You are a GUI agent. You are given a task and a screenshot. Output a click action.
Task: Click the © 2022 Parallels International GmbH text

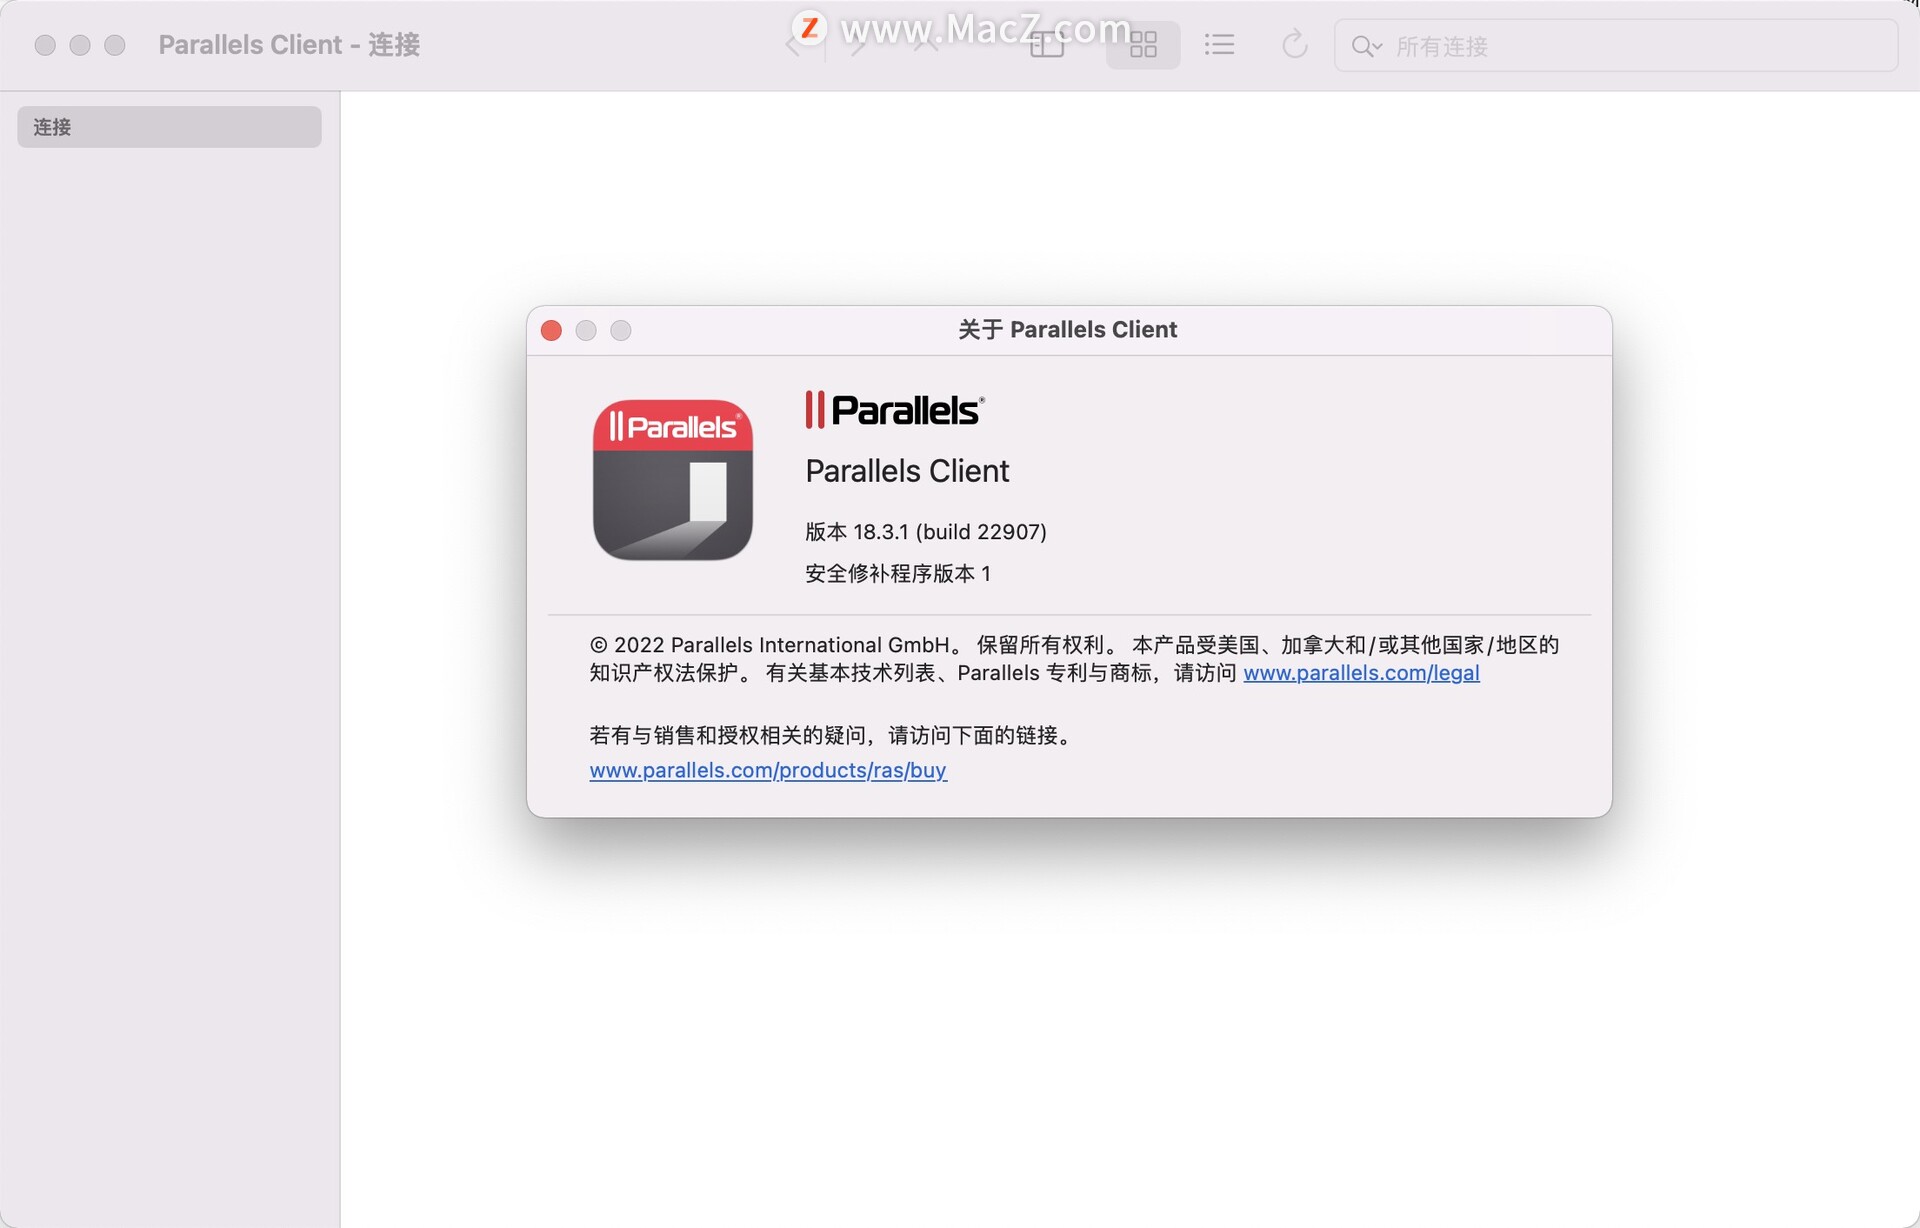tap(769, 645)
